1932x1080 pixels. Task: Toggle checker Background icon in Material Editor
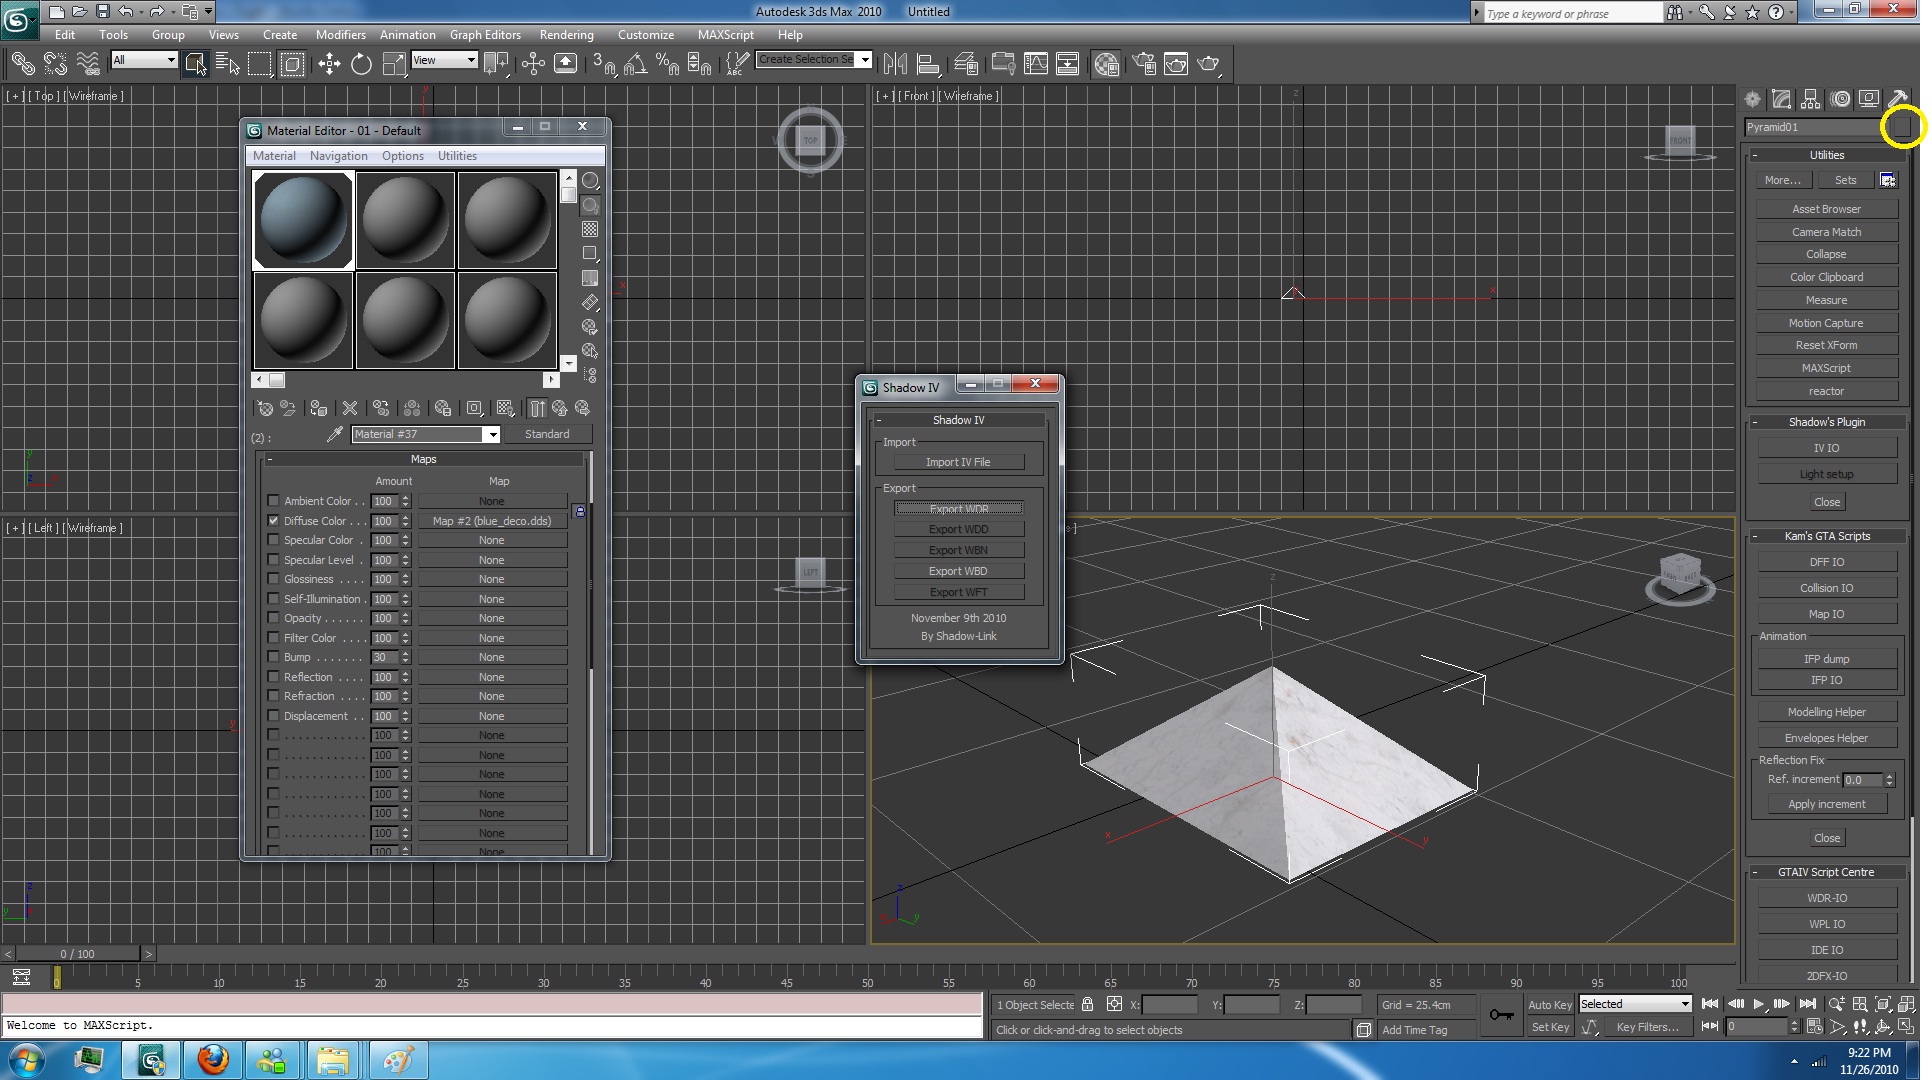point(590,229)
